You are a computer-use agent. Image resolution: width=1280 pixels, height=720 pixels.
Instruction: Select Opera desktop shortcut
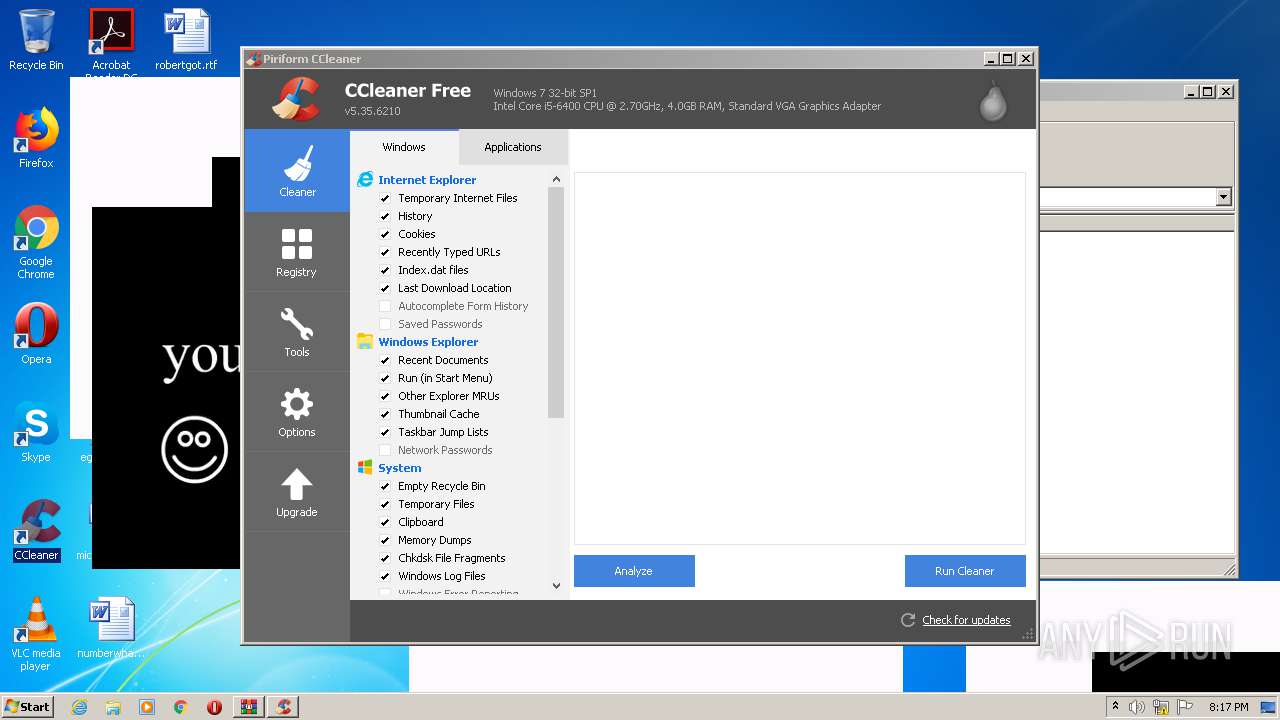pos(36,334)
